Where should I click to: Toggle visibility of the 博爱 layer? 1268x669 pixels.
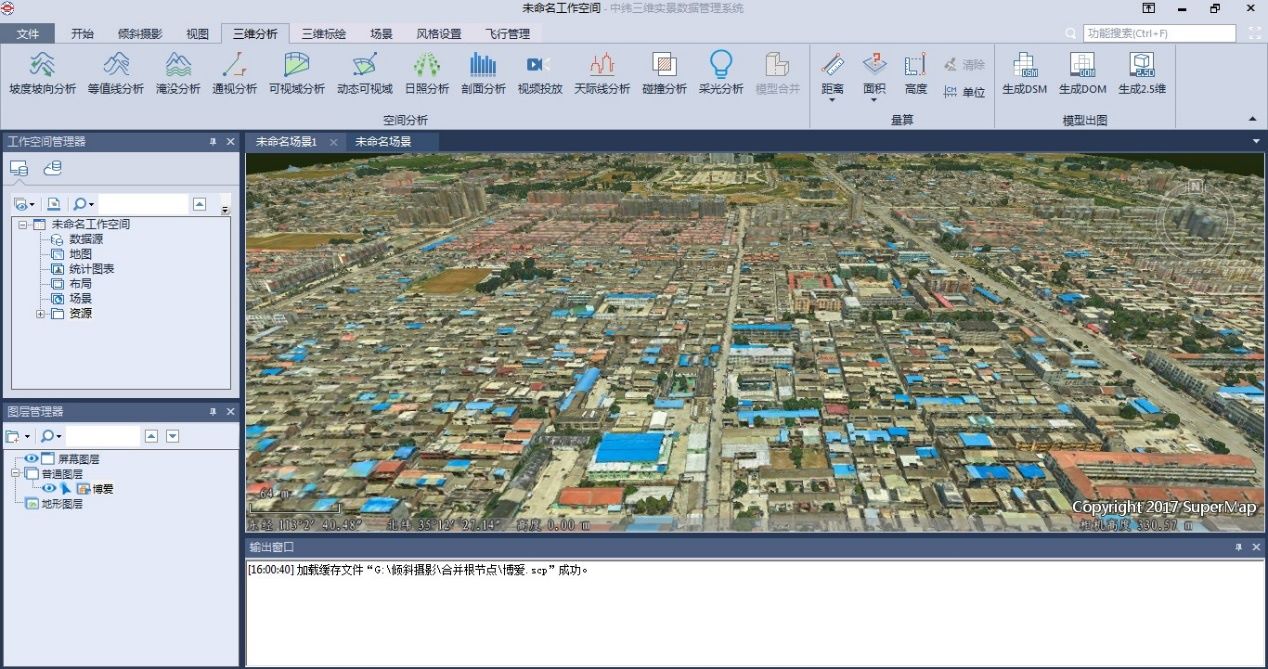pos(48,489)
